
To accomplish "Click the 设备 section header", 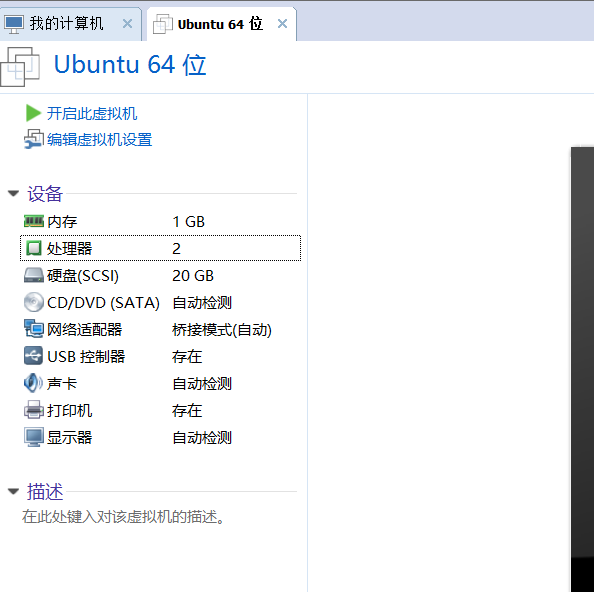I will pos(45,194).
